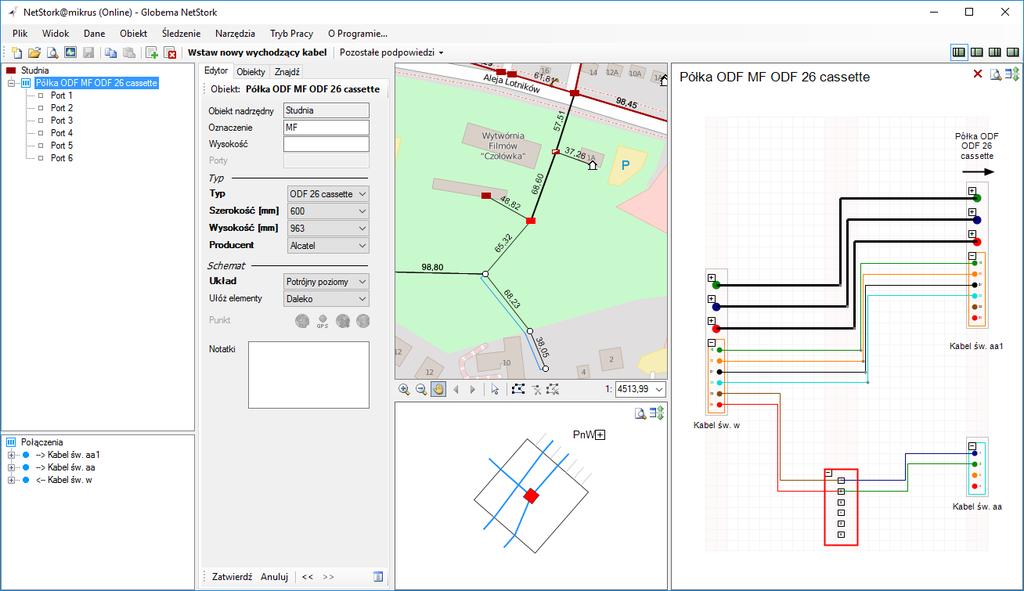Open the Tryb Pracy menu
Image resolution: width=1024 pixels, height=591 pixels.
click(x=291, y=33)
